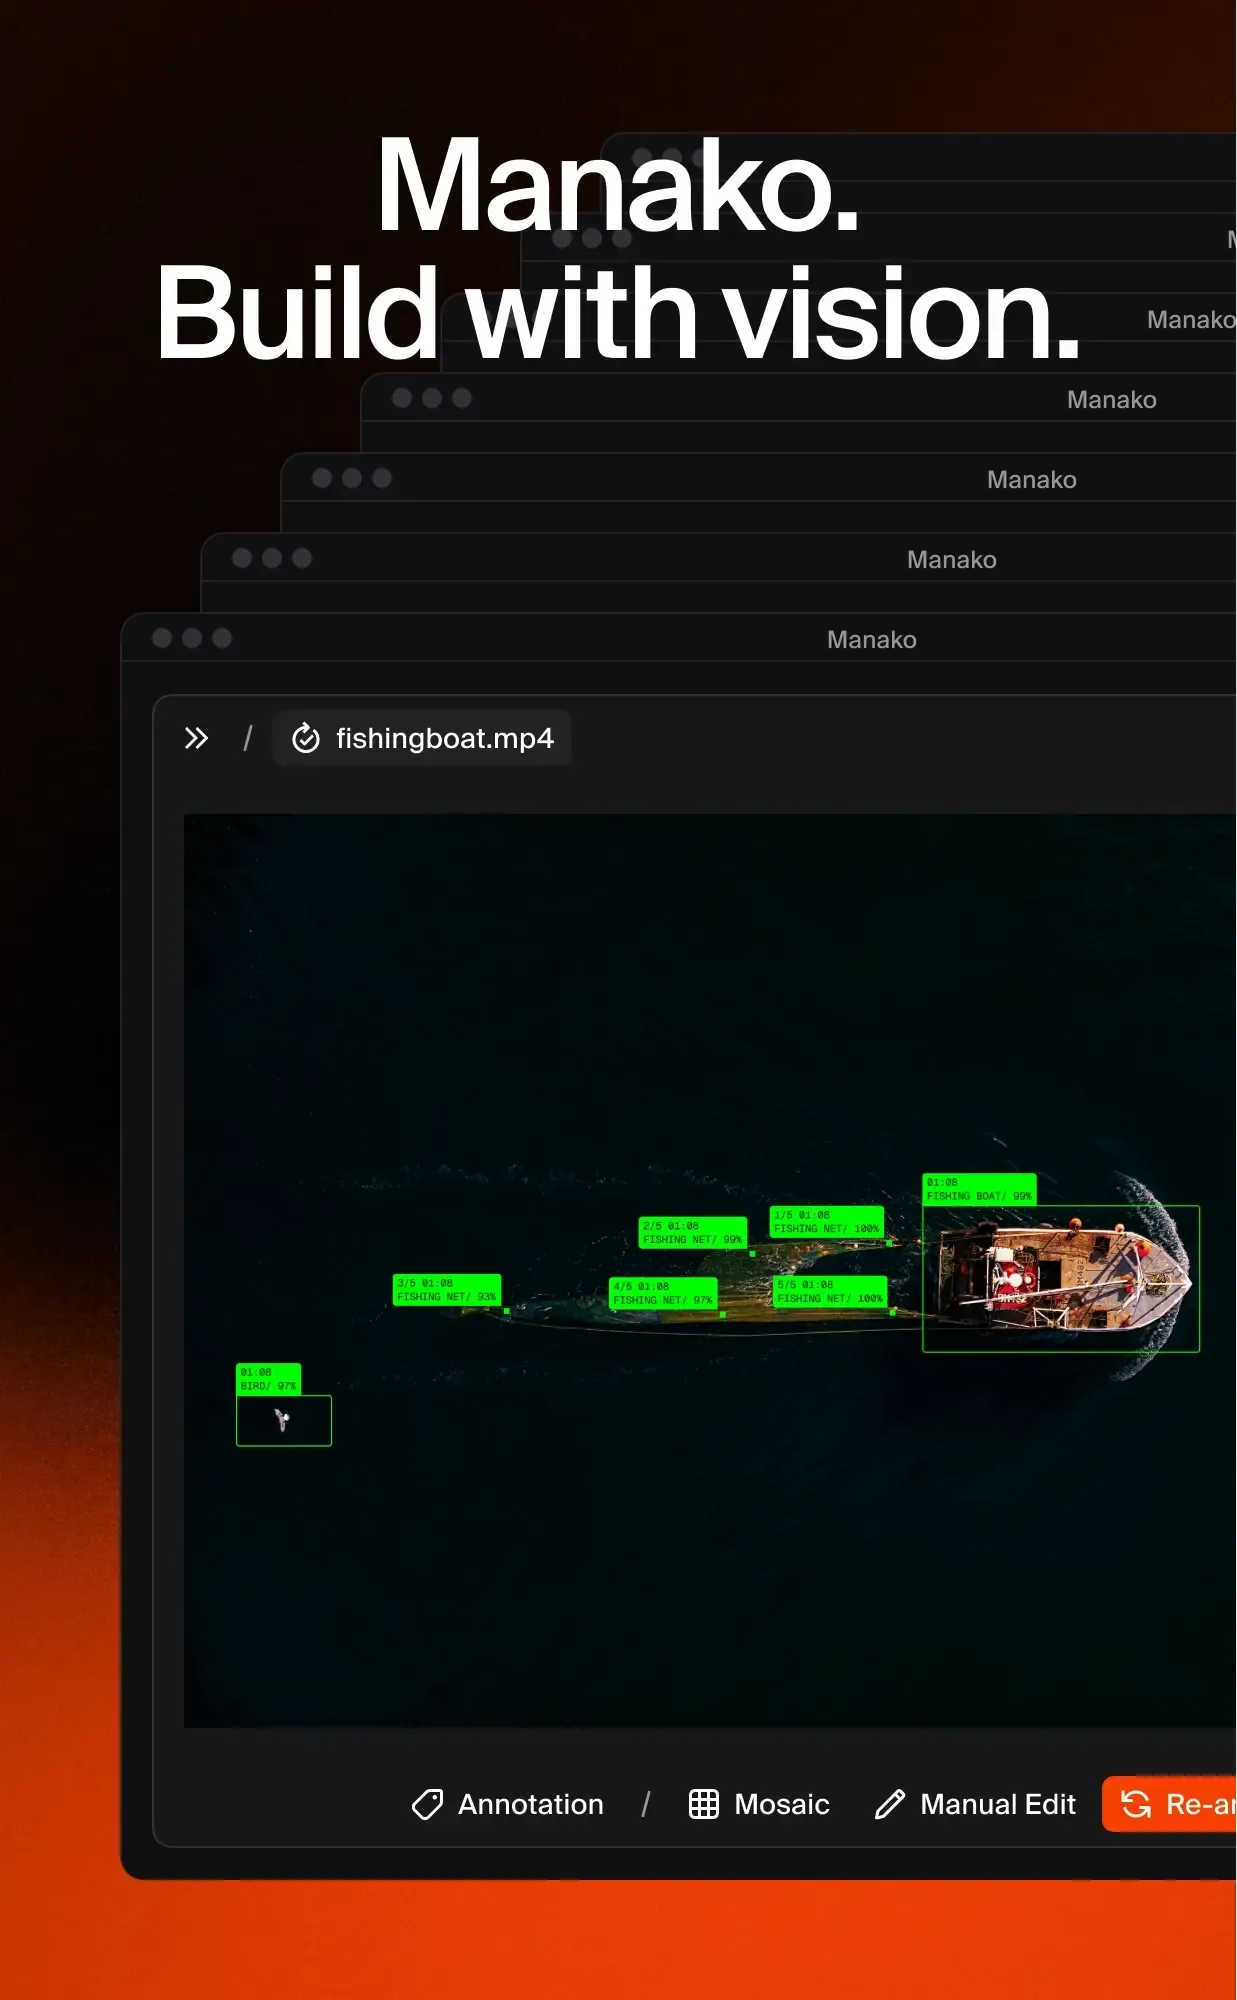Expand the sidebar with the double-chevron icon
The width and height of the screenshot is (1237, 2000).
(x=196, y=738)
